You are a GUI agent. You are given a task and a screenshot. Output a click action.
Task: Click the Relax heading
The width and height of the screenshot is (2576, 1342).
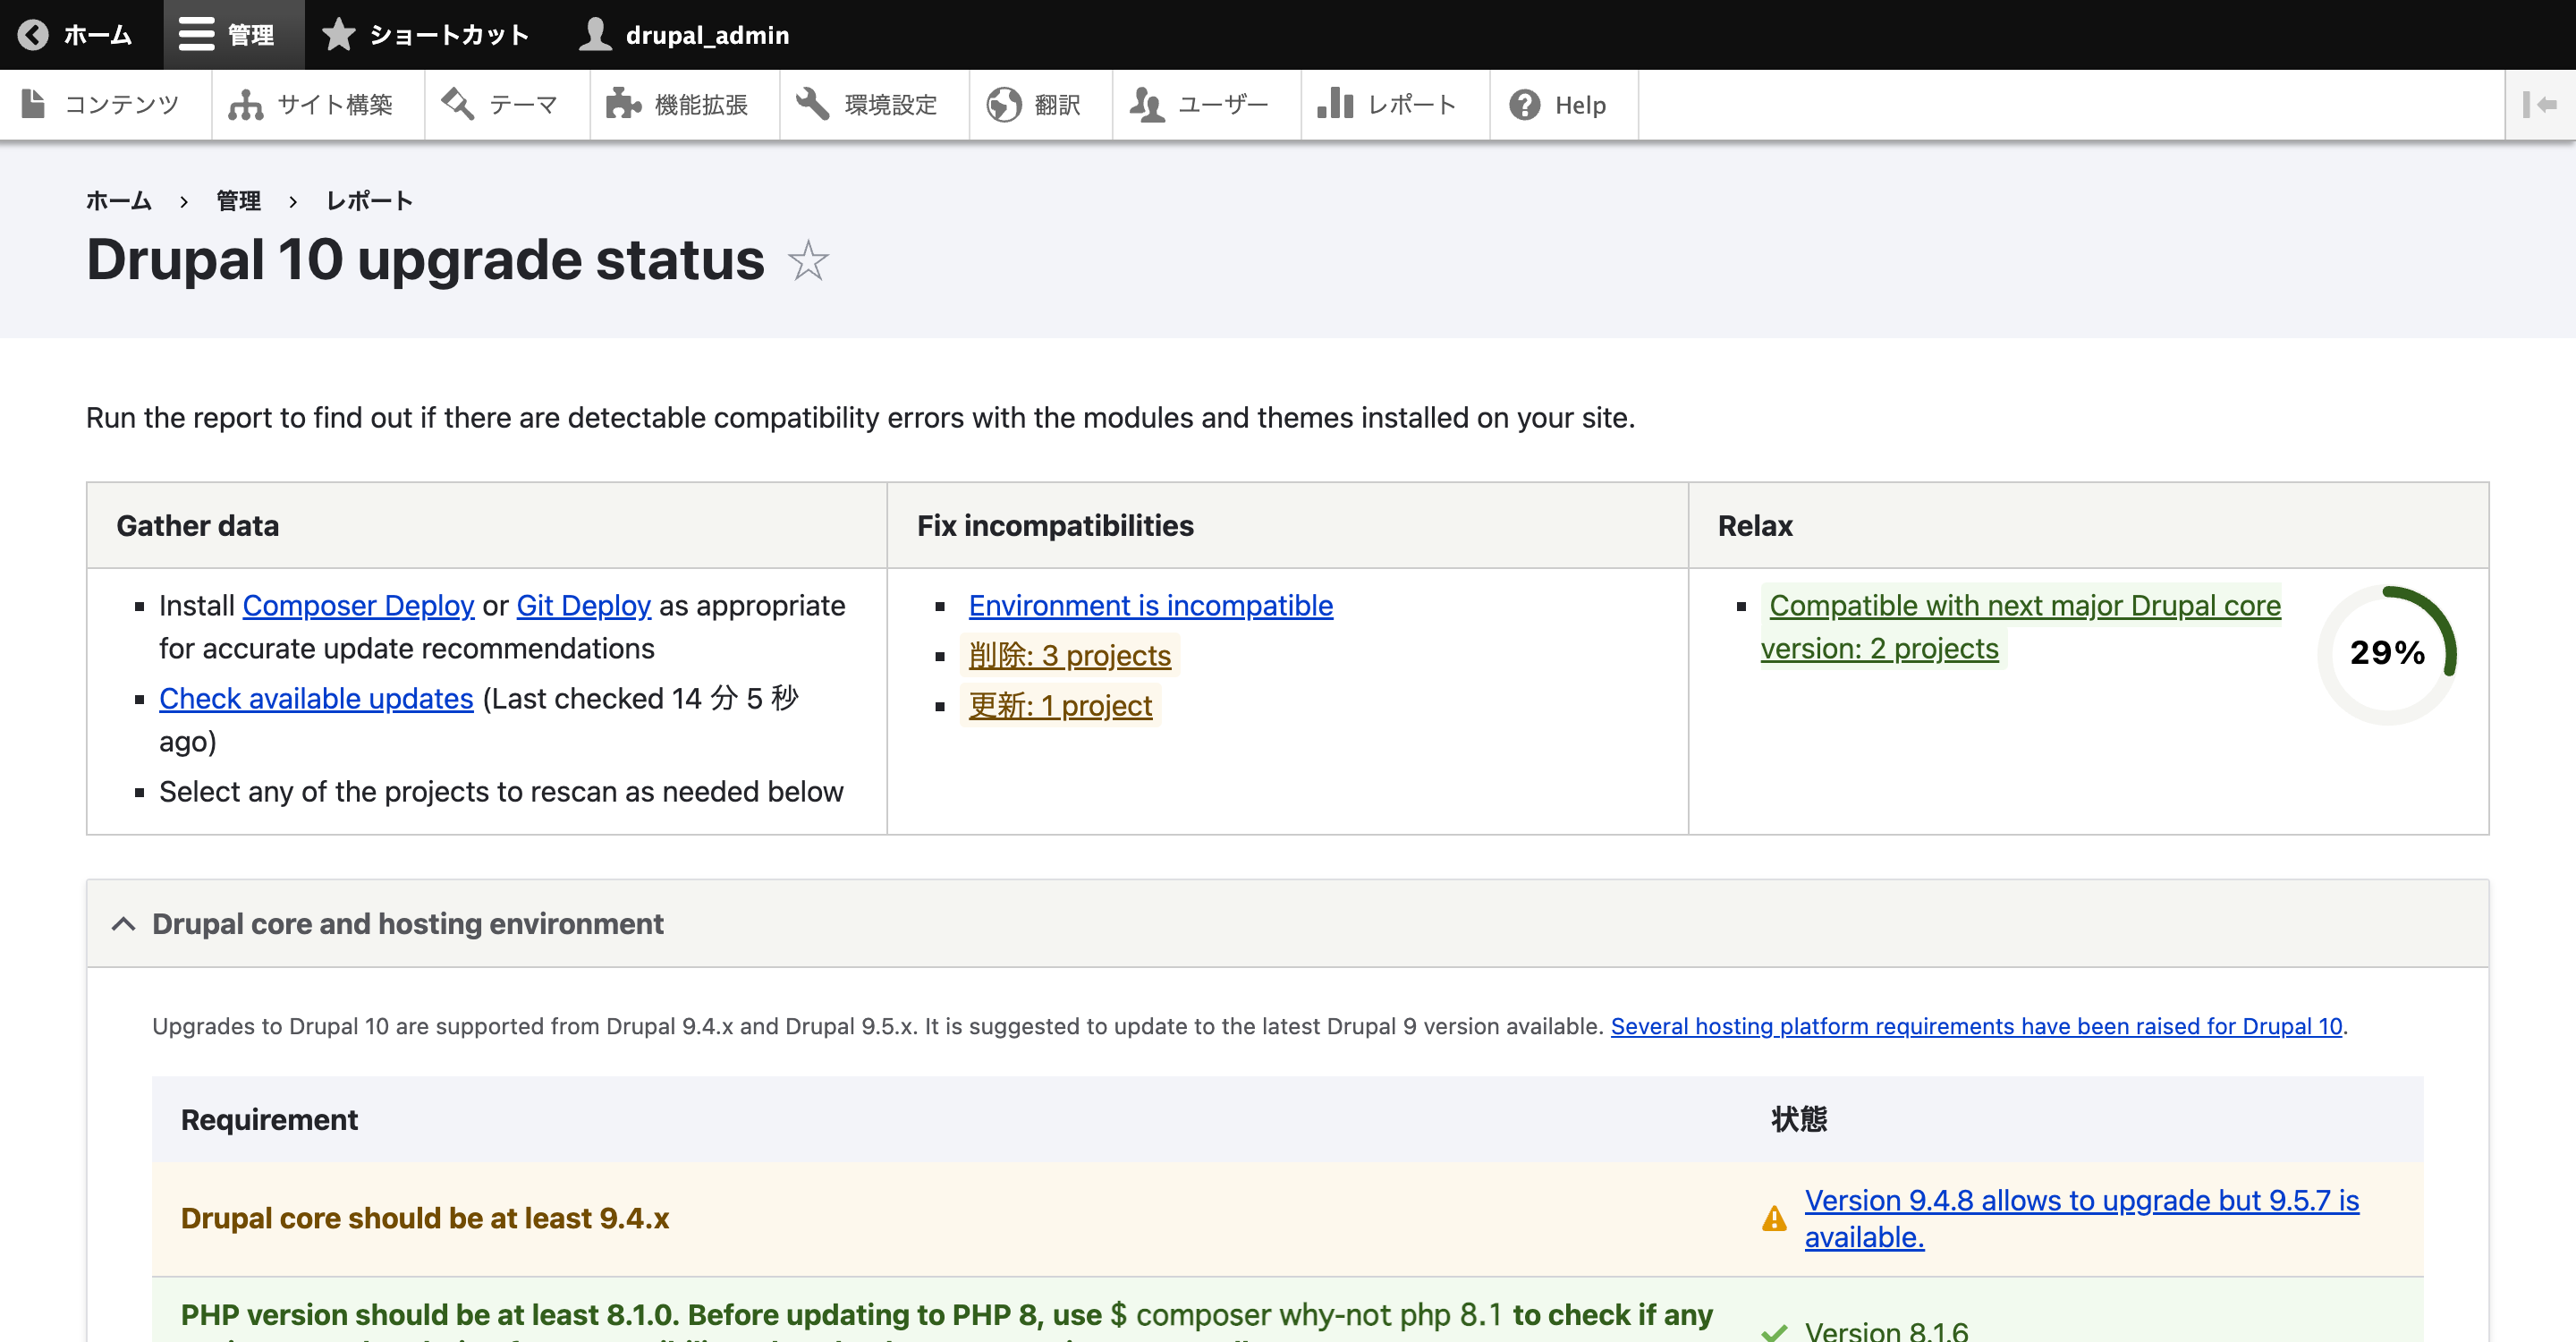tap(1755, 525)
